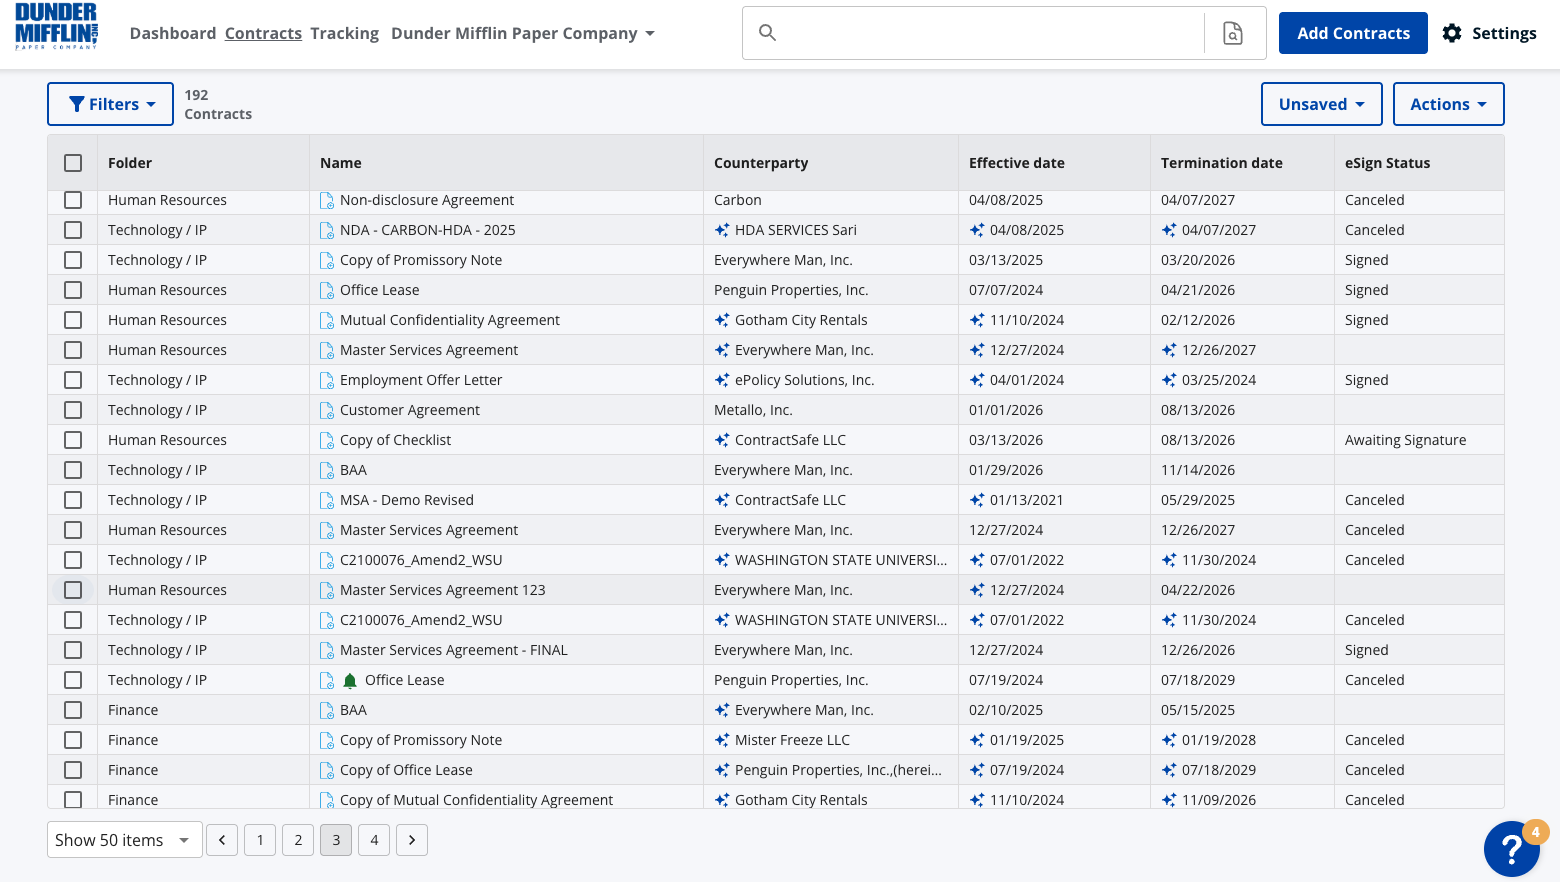Toggle the select-all checkbox in table header

coord(73,163)
